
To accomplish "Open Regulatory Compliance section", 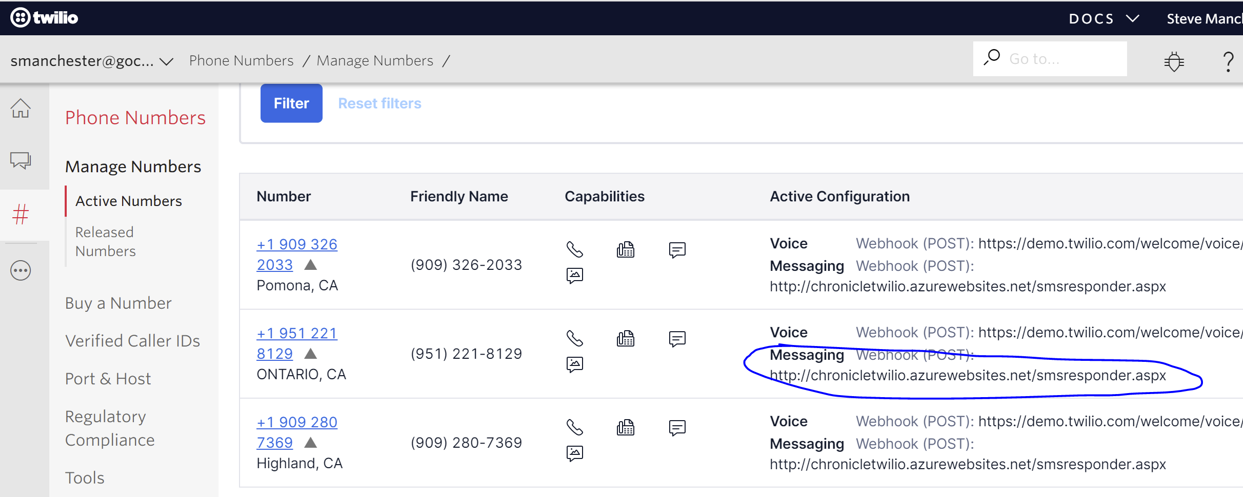I will coord(110,428).
